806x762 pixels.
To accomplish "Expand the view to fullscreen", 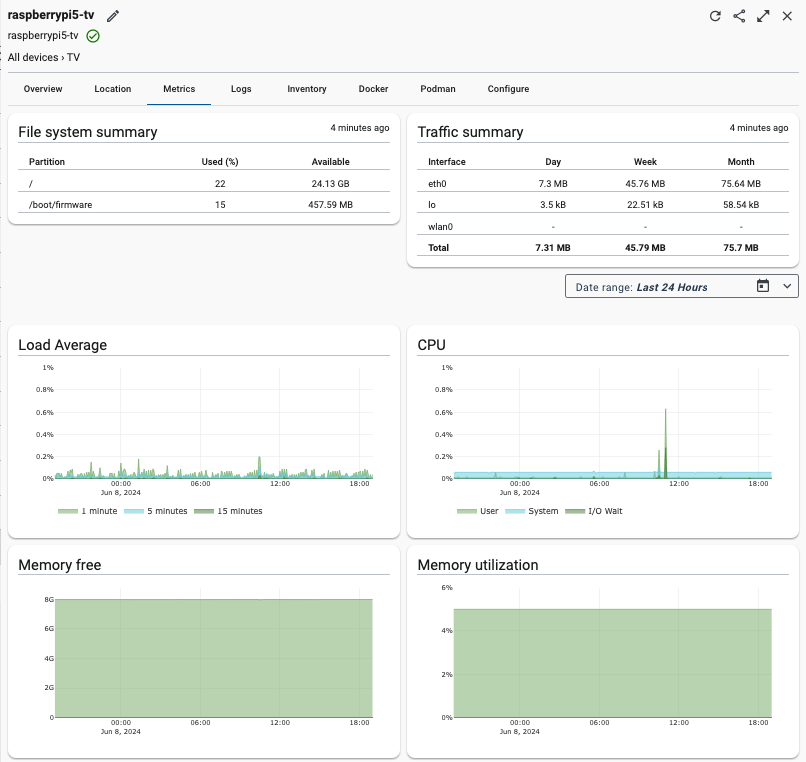I will [763, 15].
